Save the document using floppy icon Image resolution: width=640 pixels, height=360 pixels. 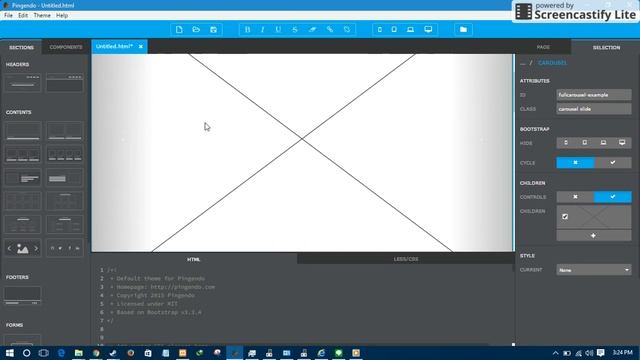coord(213,29)
